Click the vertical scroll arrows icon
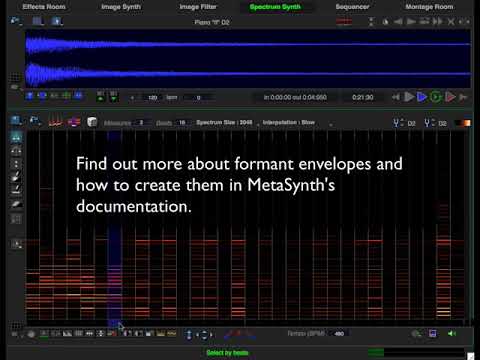 [x=189, y=334]
